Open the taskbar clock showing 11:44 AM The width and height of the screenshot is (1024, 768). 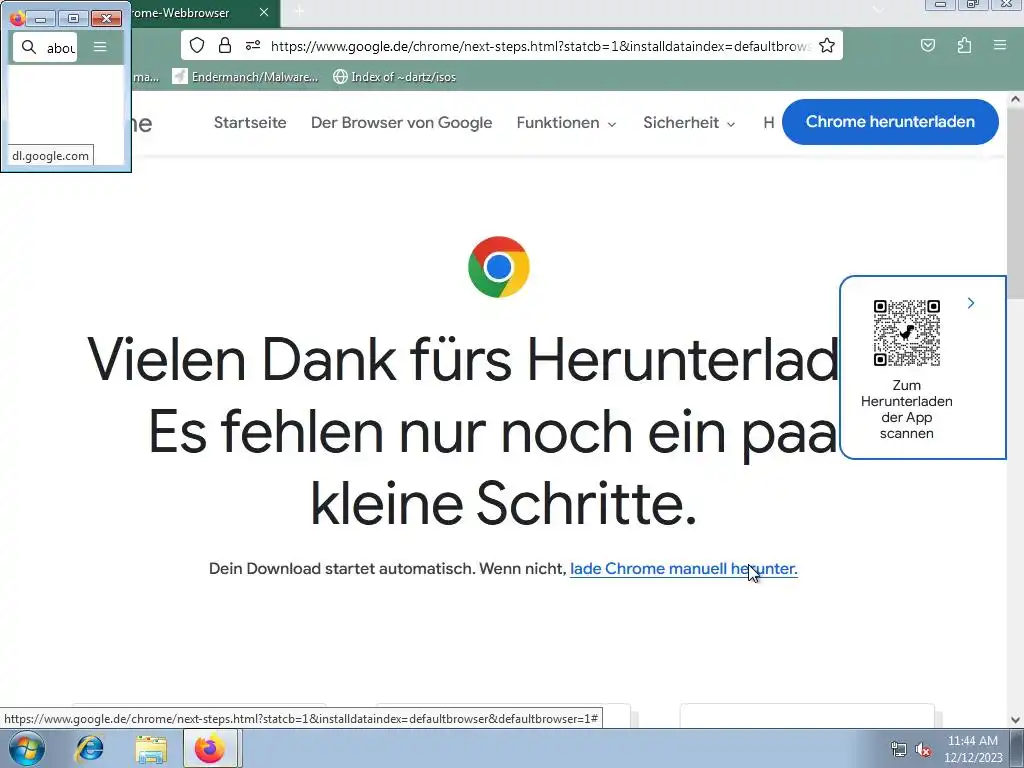click(972, 749)
